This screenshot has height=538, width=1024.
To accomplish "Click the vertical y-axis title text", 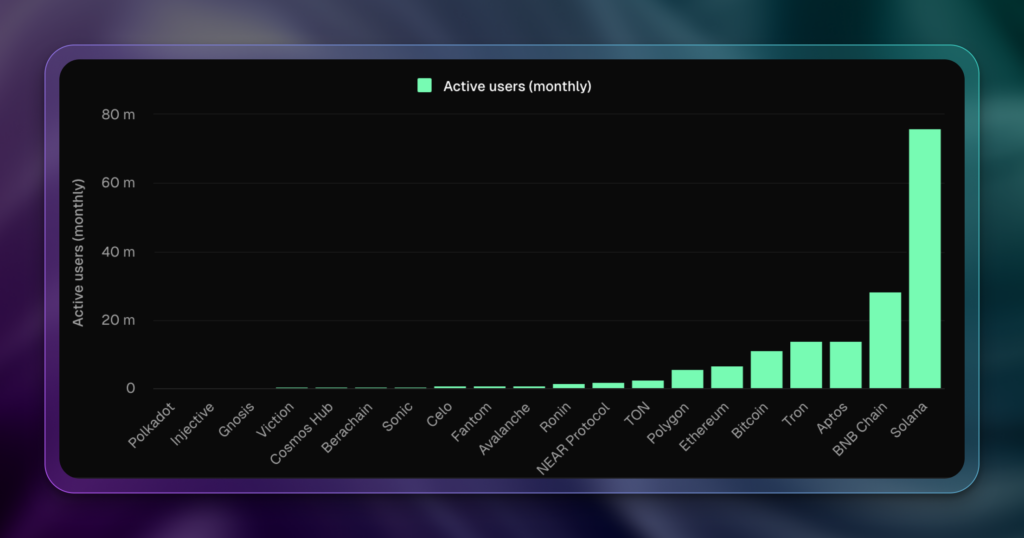I will tap(78, 252).
